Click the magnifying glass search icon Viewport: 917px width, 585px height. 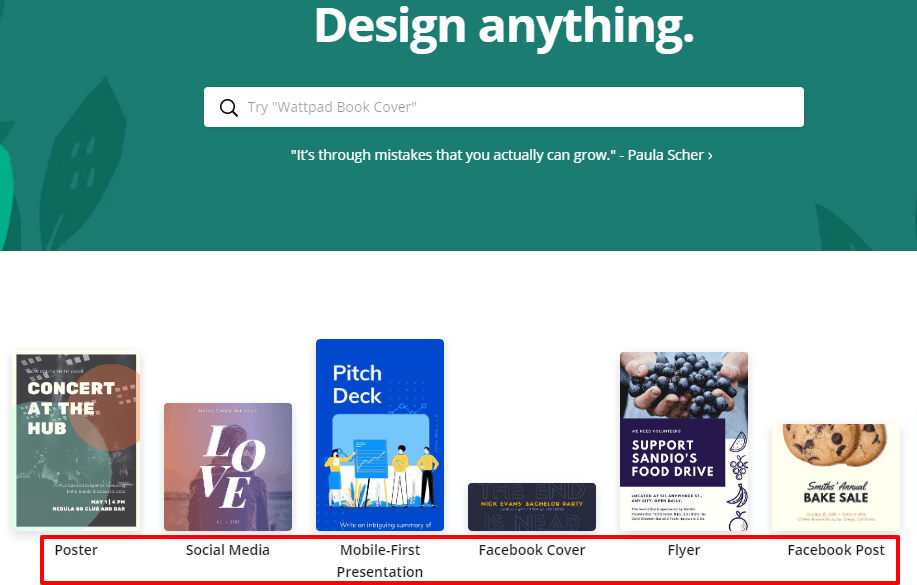click(229, 108)
